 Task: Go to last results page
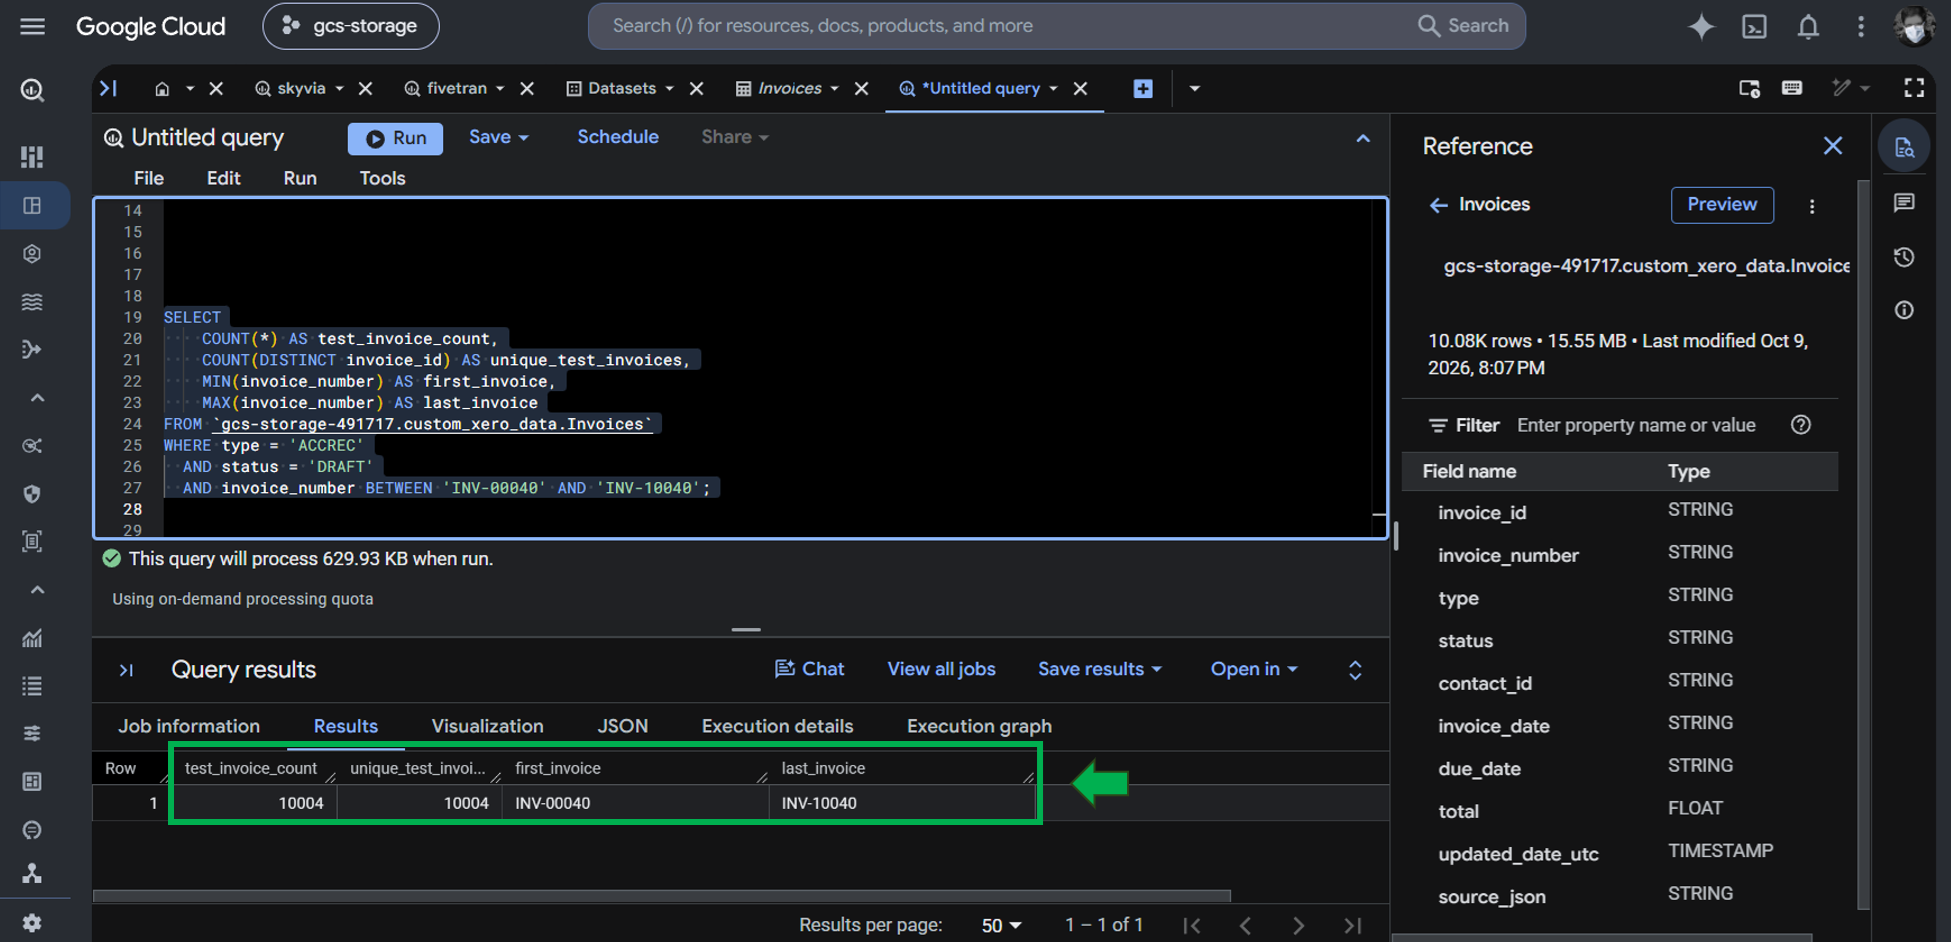click(x=1352, y=926)
